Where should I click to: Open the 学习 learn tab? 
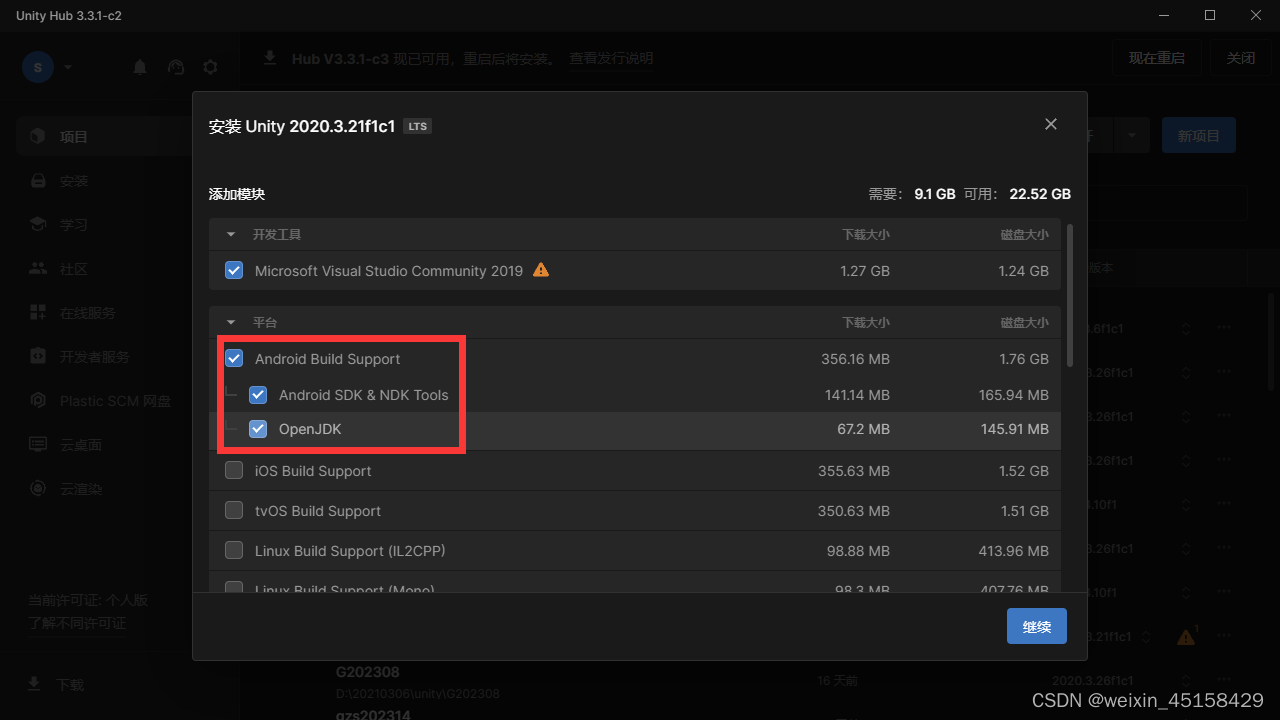(120, 225)
